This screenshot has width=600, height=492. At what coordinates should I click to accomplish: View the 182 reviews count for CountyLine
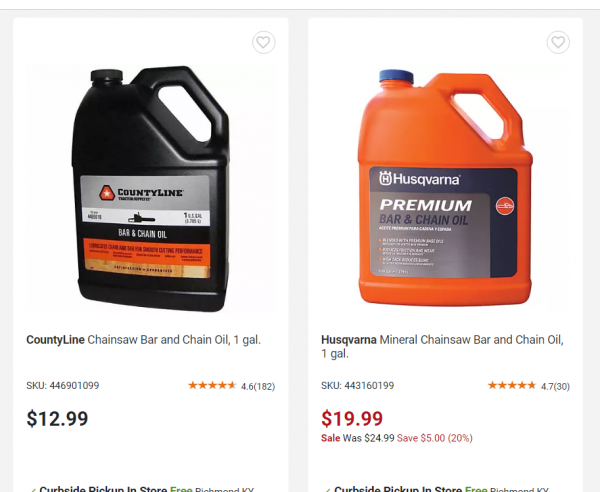point(264,386)
